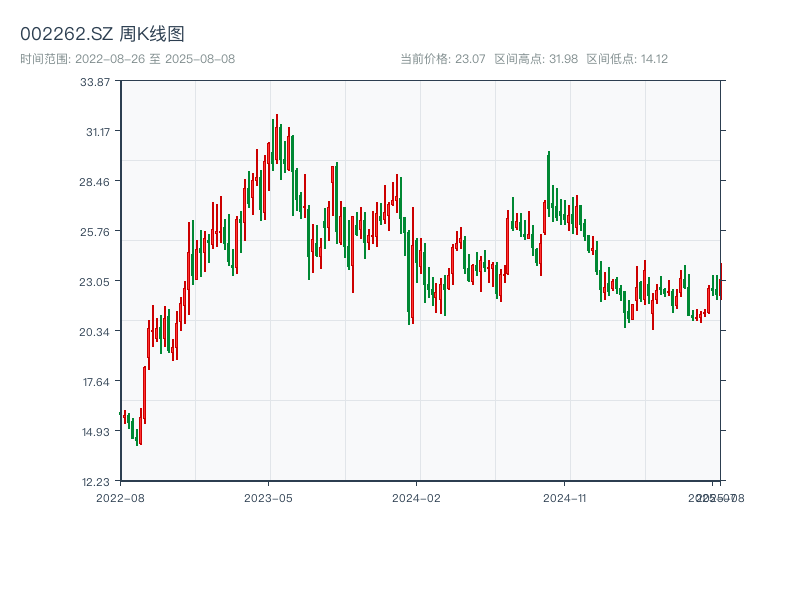Image resolution: width=800 pixels, height=600 pixels.
Task: Click the 14.93 y-axis price label
Action: pyautogui.click(x=95, y=432)
